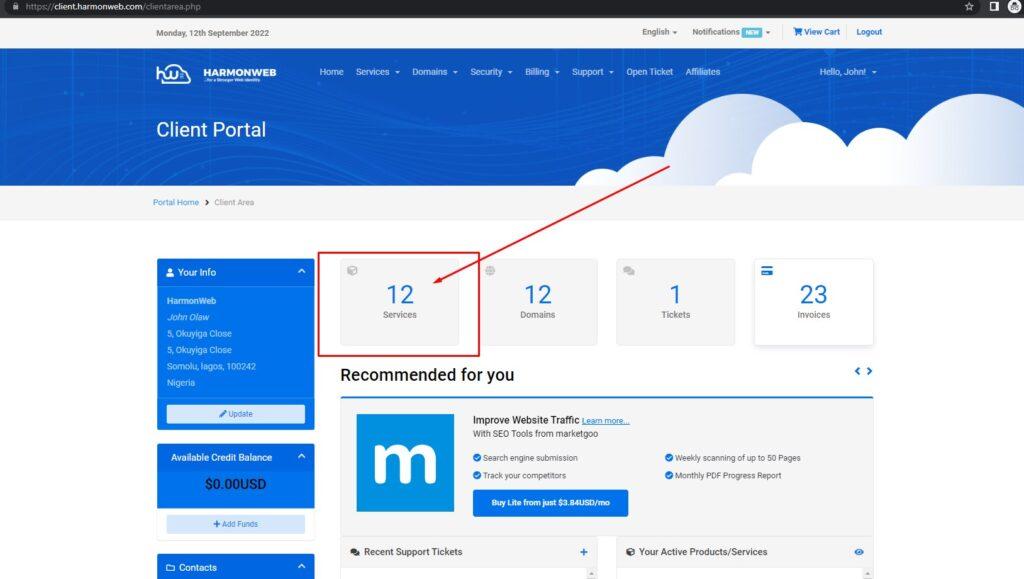Click Buy Lite from $3.84USD/mo button
Viewport: 1024px width, 579px height.
point(550,503)
